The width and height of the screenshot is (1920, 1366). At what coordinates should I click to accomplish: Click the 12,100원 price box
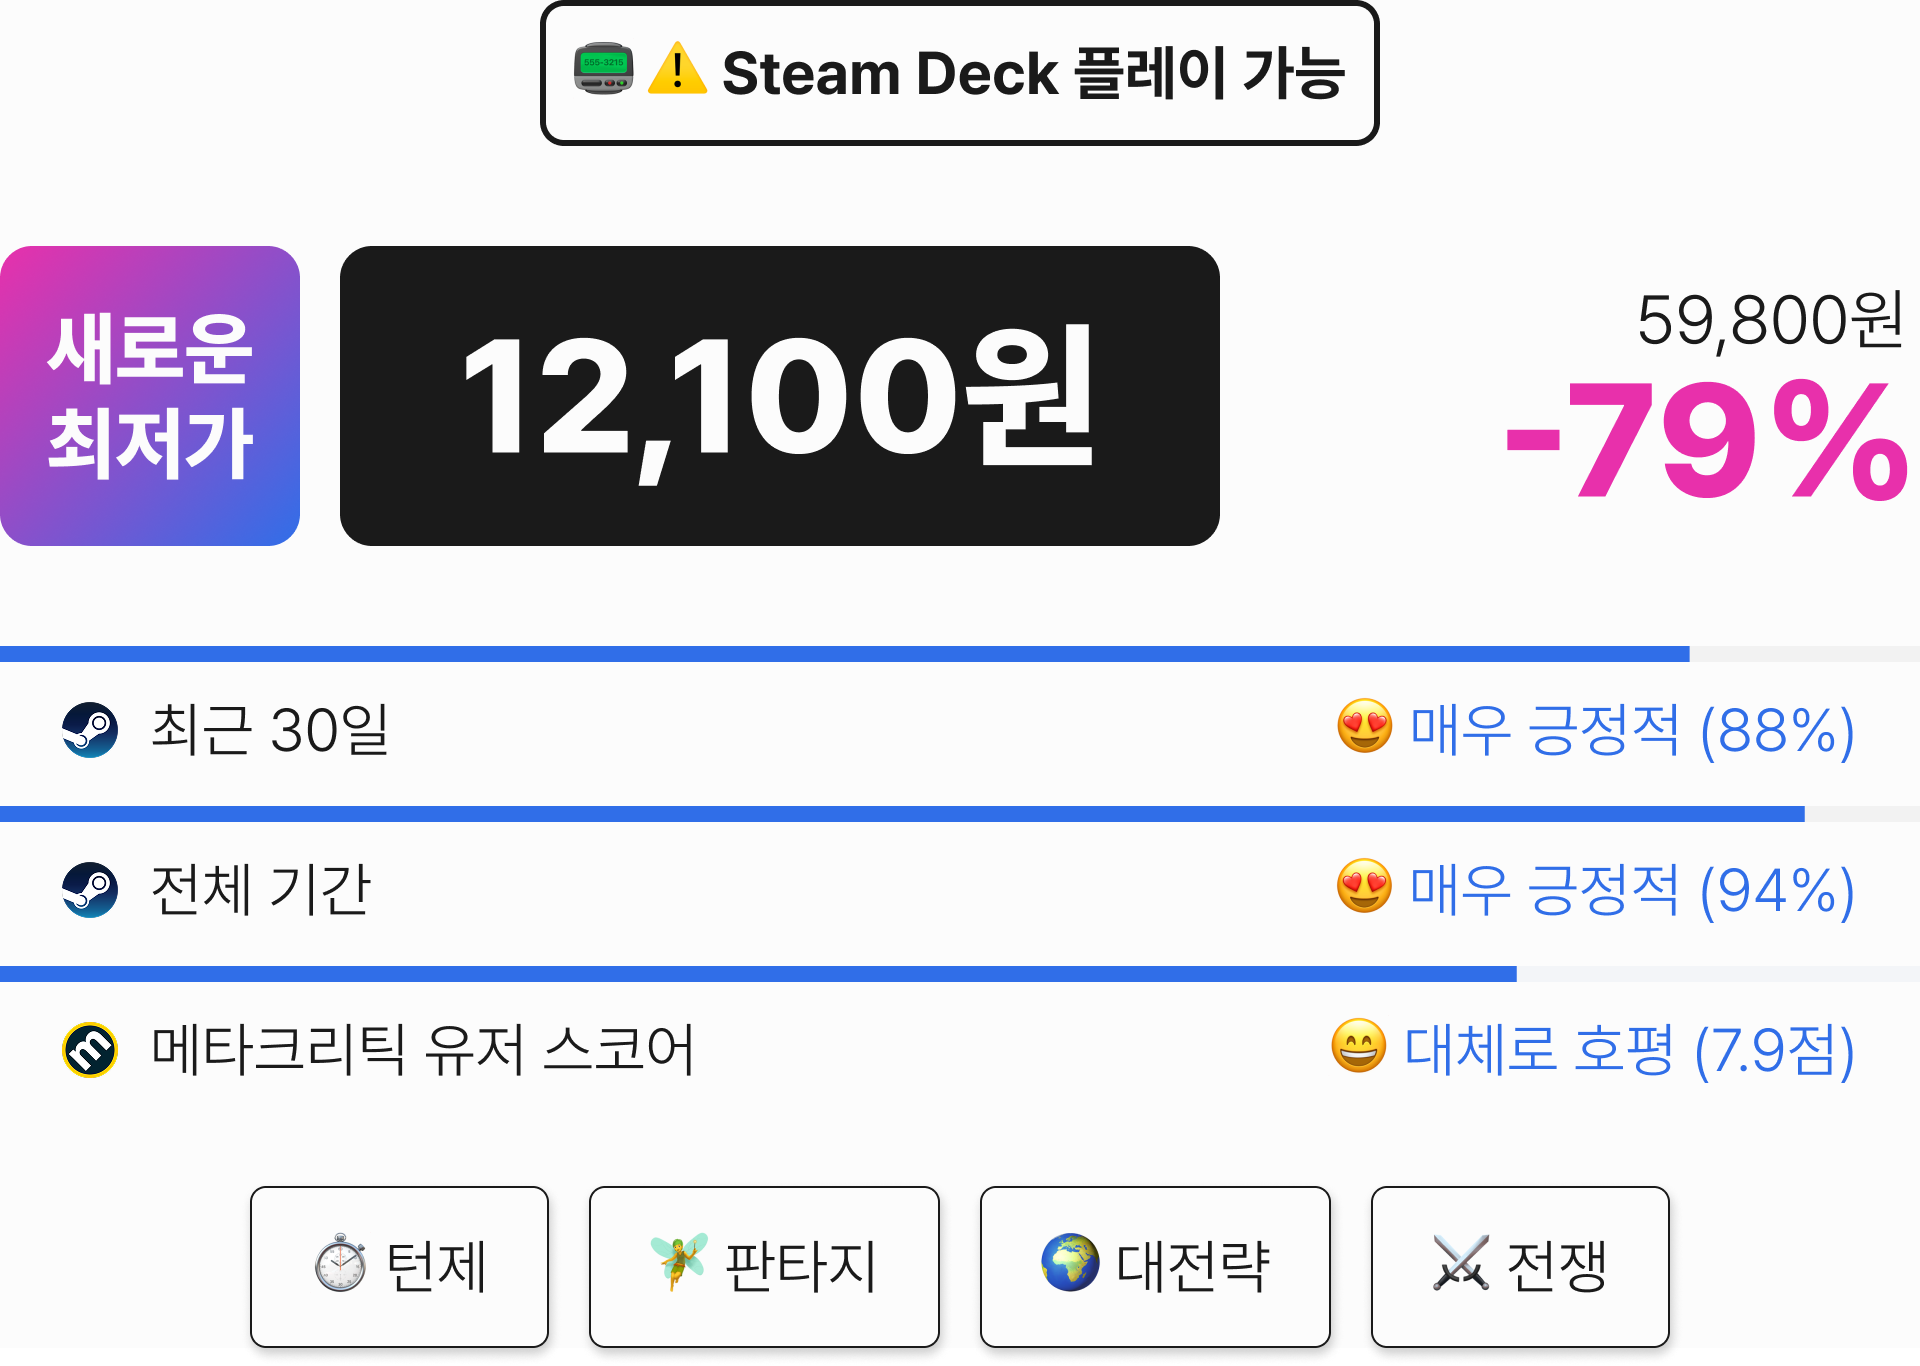780,396
